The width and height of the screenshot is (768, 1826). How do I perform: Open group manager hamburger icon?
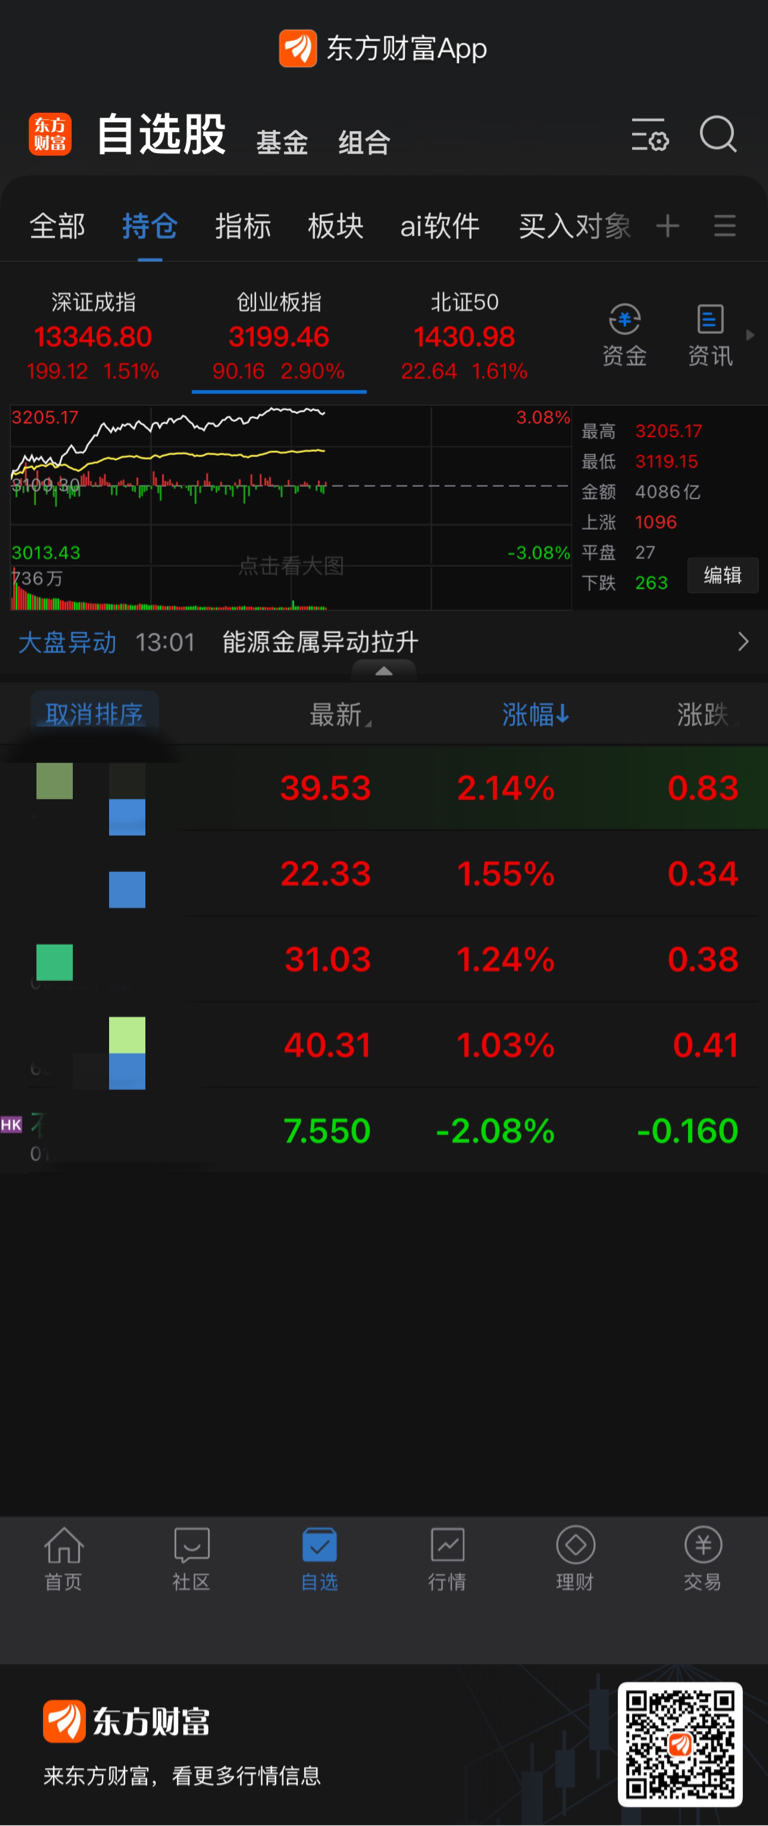point(725,226)
